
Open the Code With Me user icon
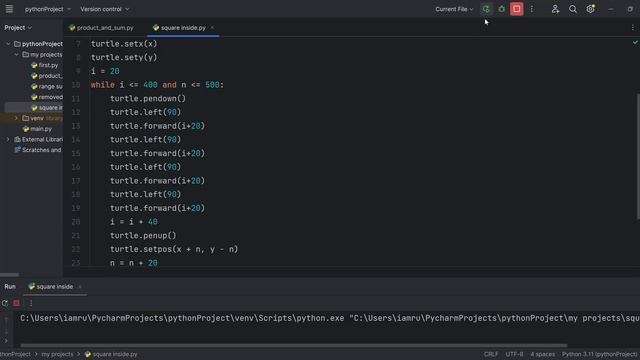[x=555, y=9]
